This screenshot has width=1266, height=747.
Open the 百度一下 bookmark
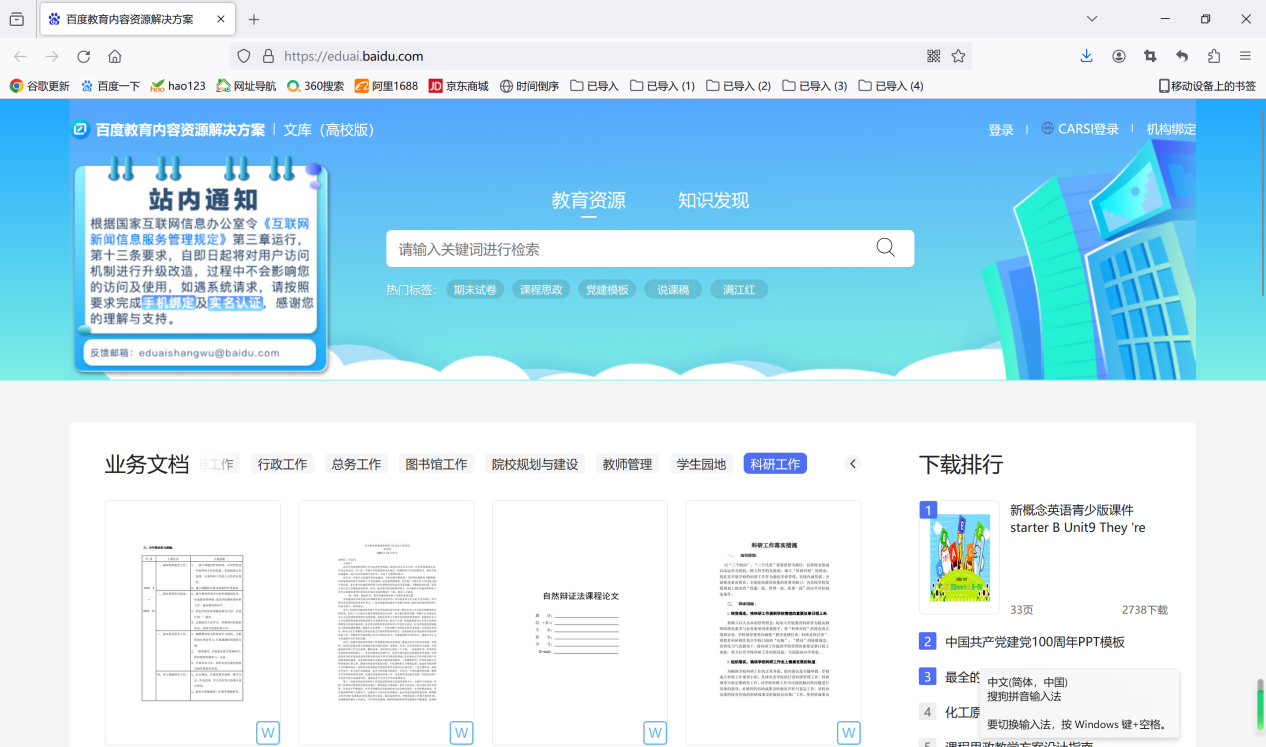click(110, 86)
